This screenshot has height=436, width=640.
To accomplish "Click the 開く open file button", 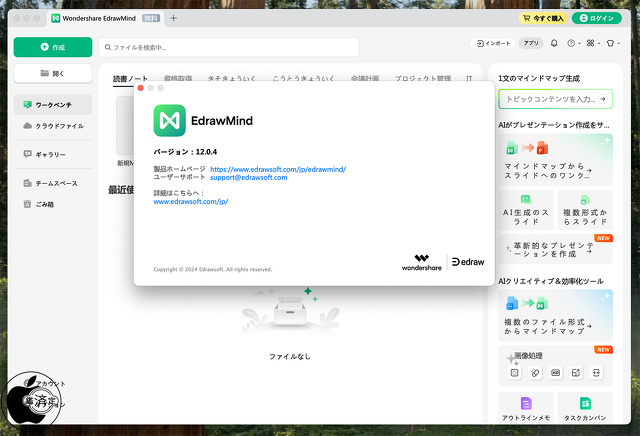I will [53, 73].
